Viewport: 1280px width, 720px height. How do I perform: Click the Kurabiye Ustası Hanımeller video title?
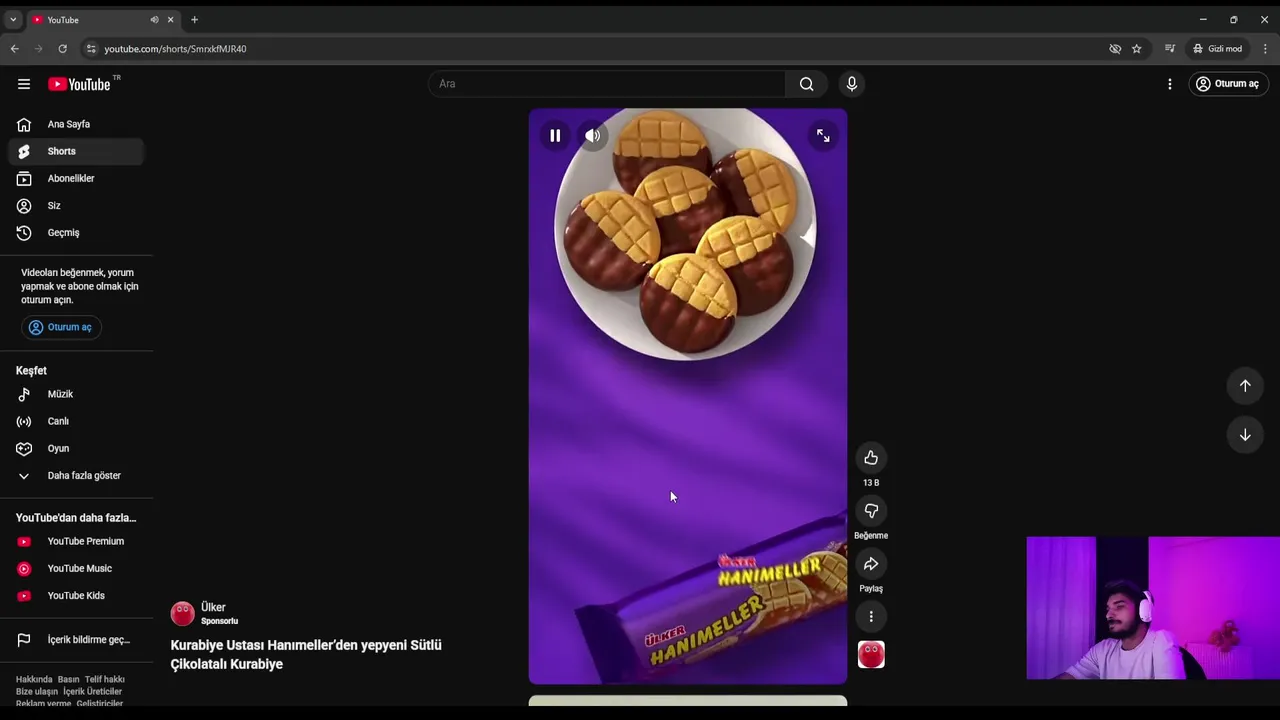(306, 654)
